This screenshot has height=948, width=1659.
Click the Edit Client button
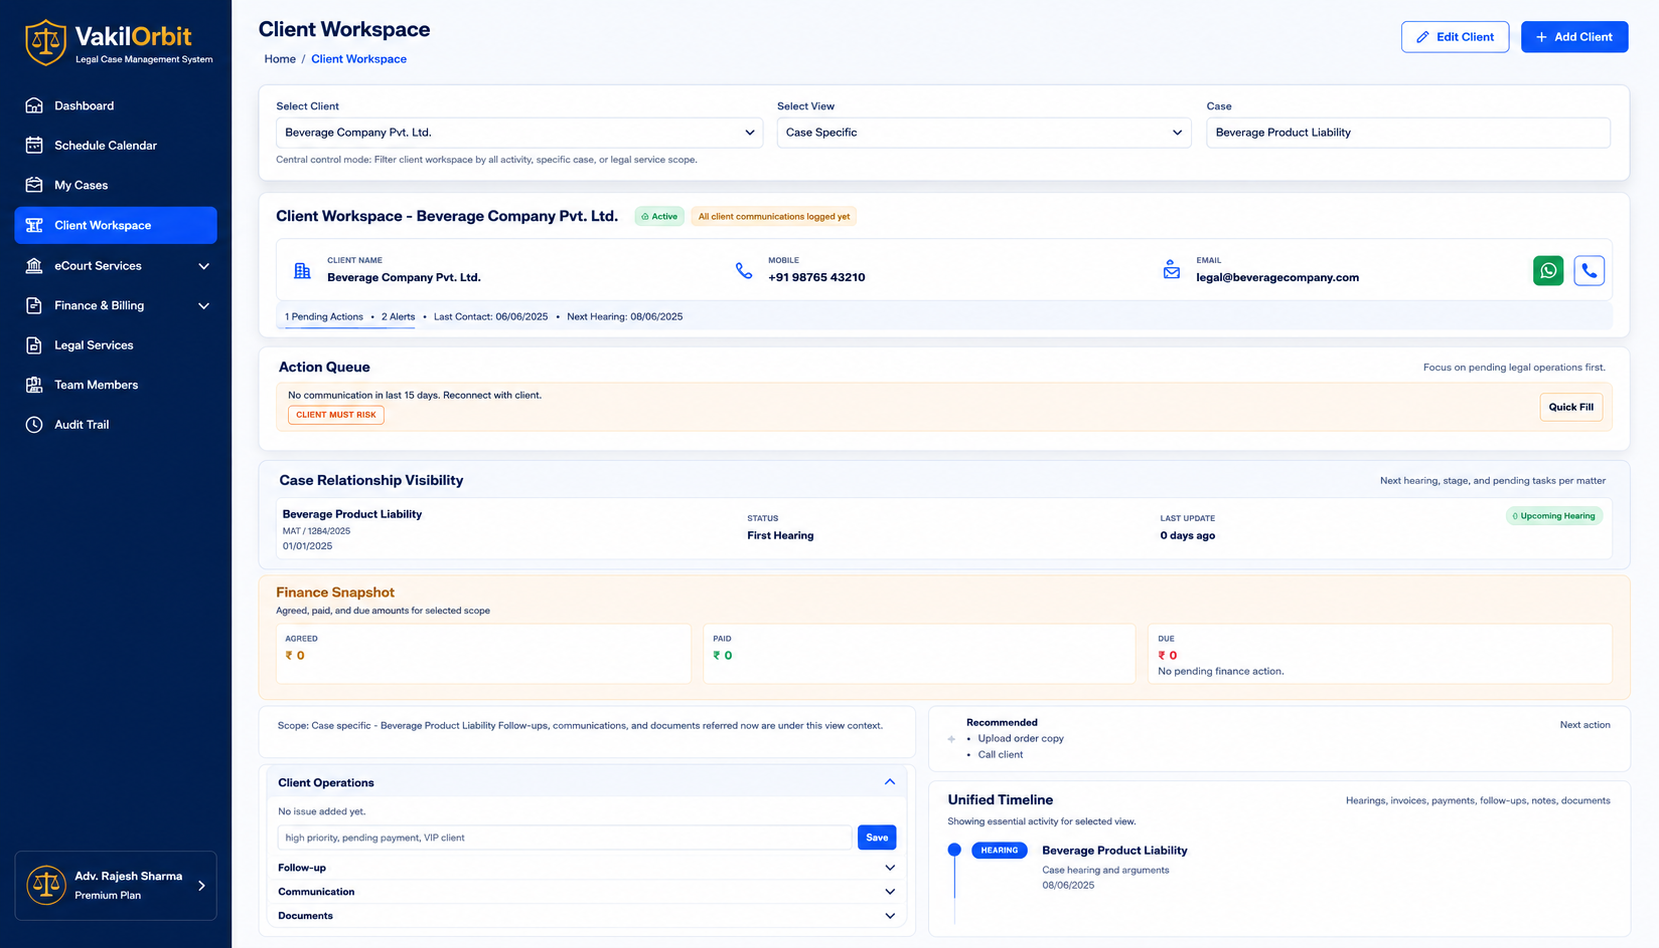pyautogui.click(x=1455, y=37)
